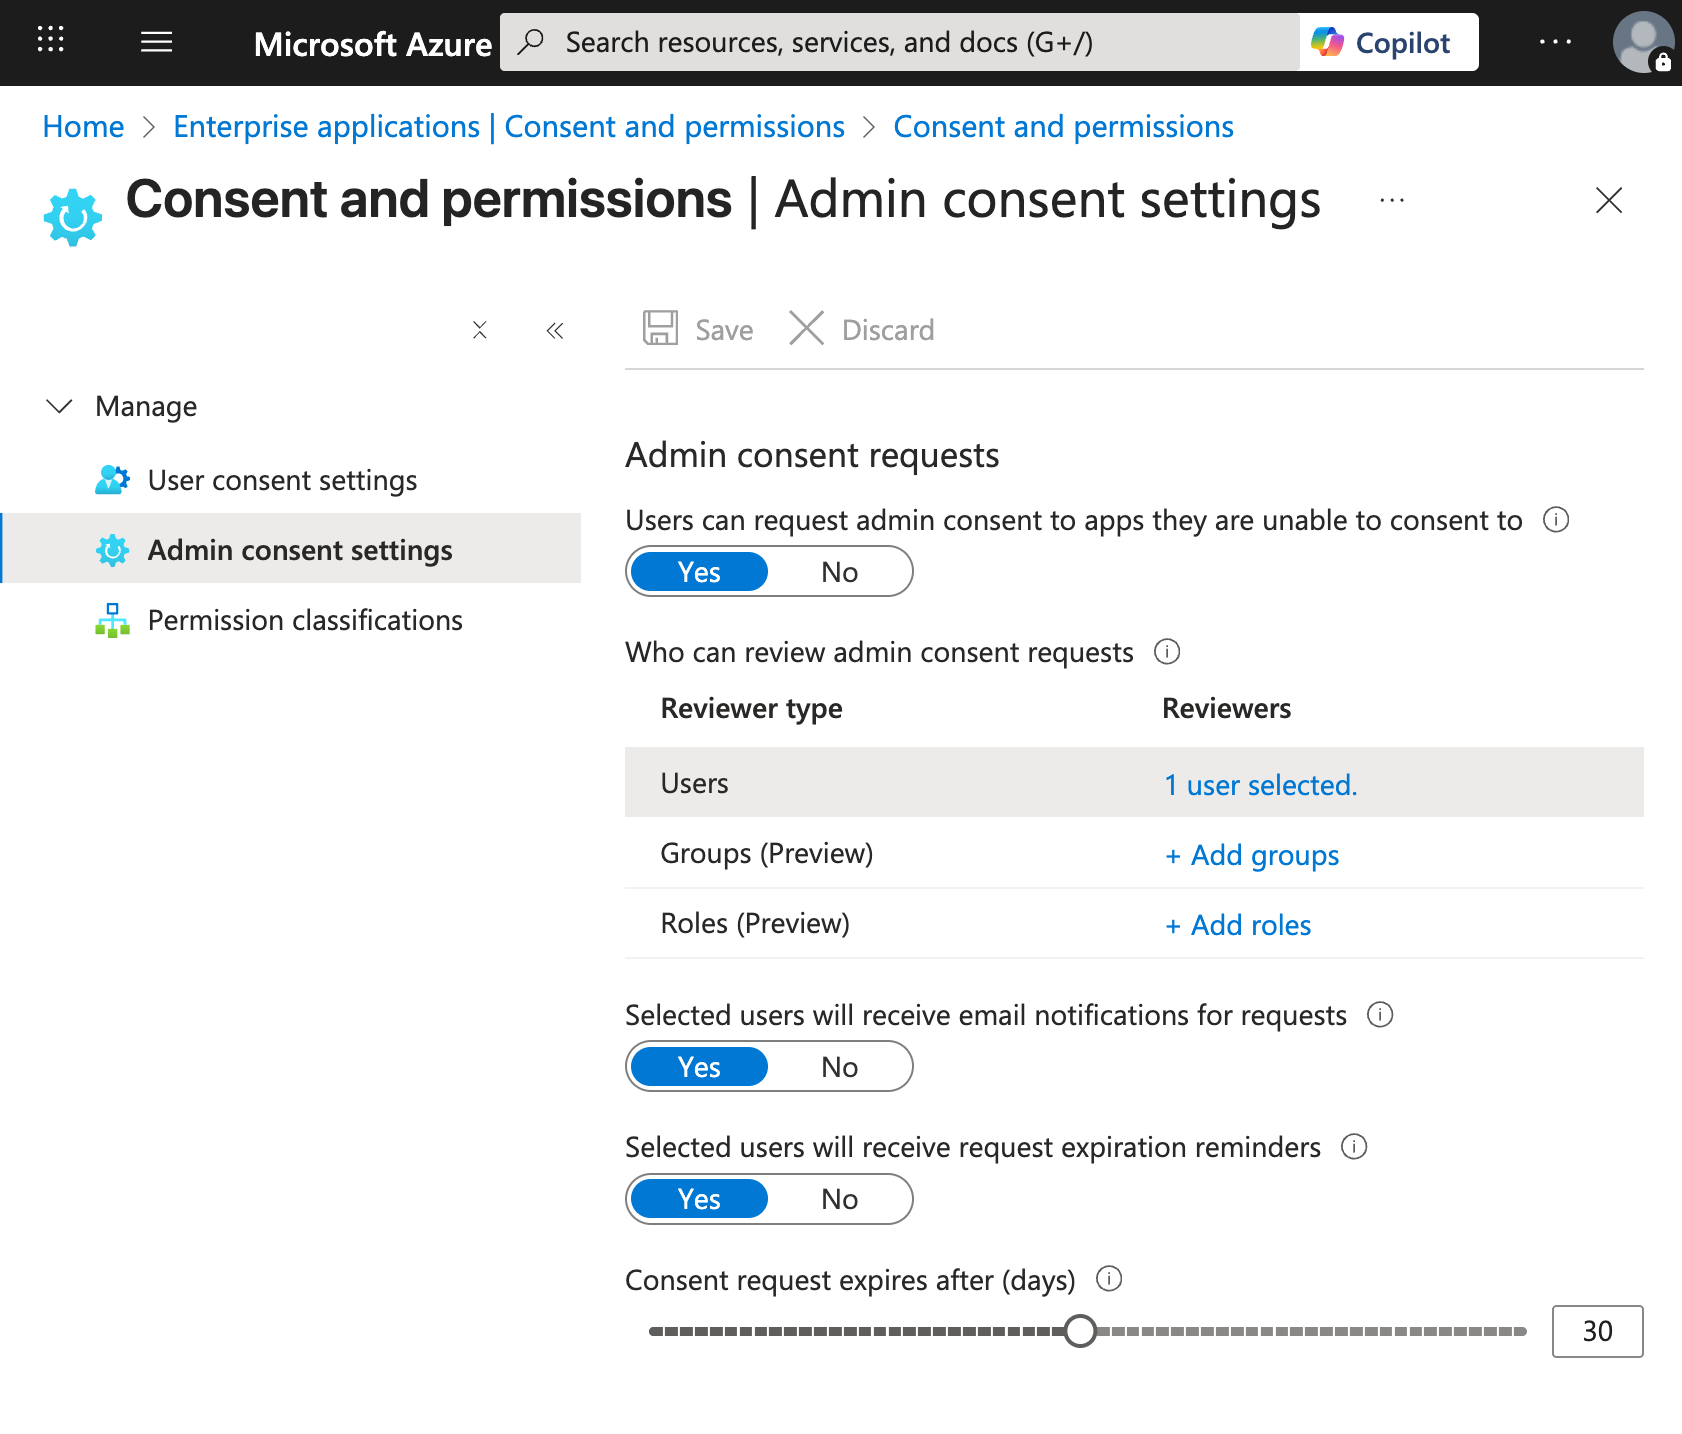Open Permission classifications

coord(304,620)
